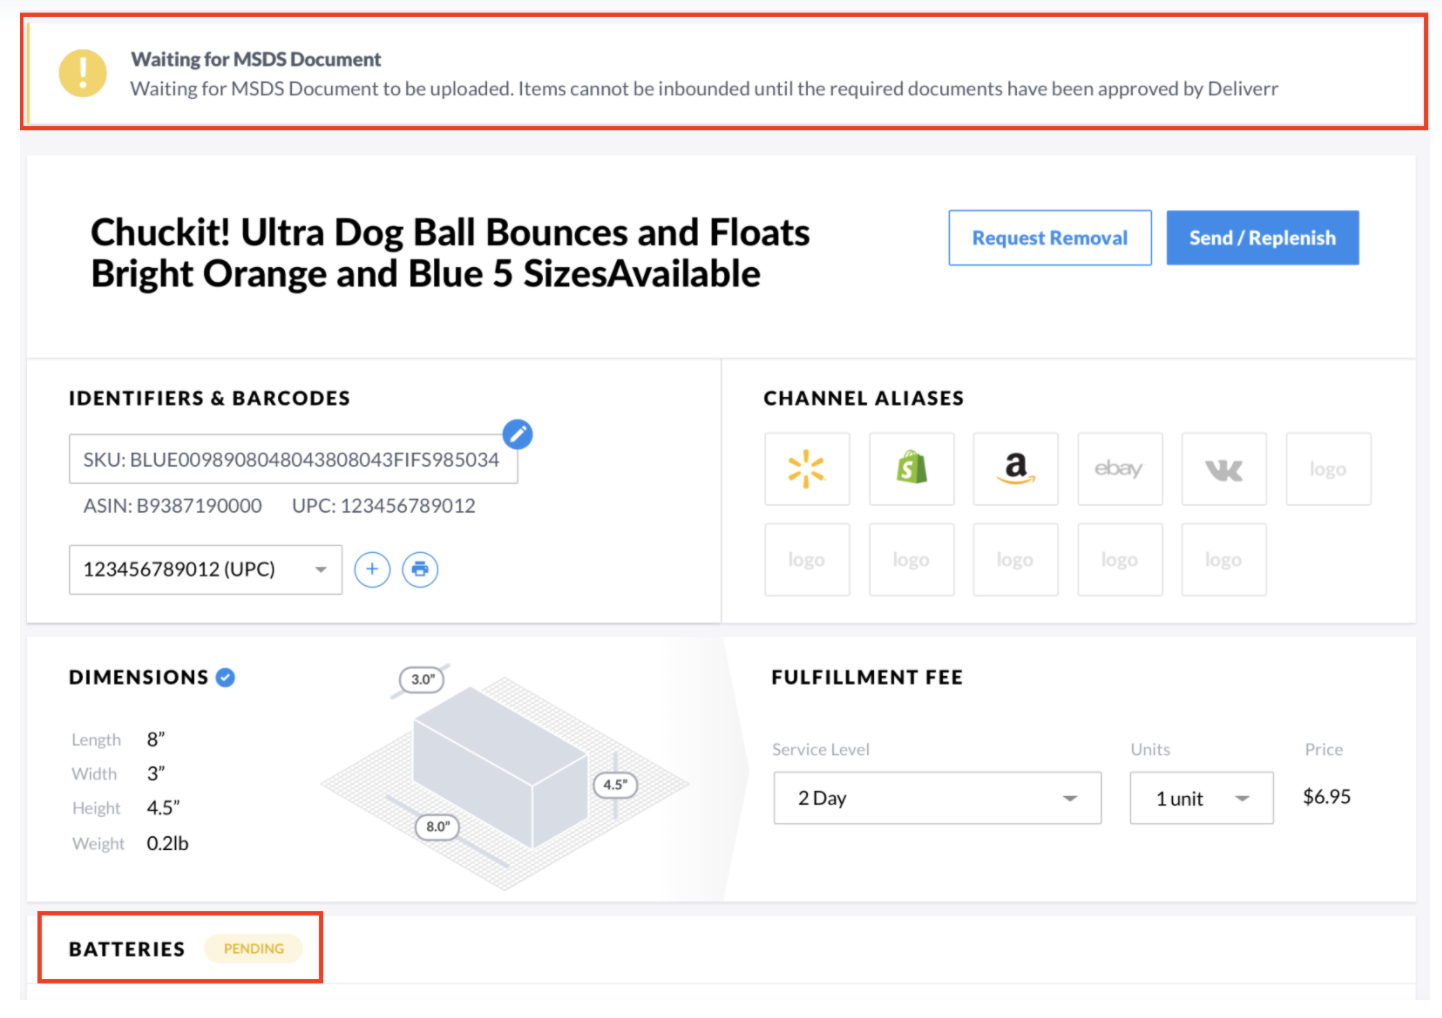
Task: Click the blue pencil edit SKU icon
Action: point(517,434)
